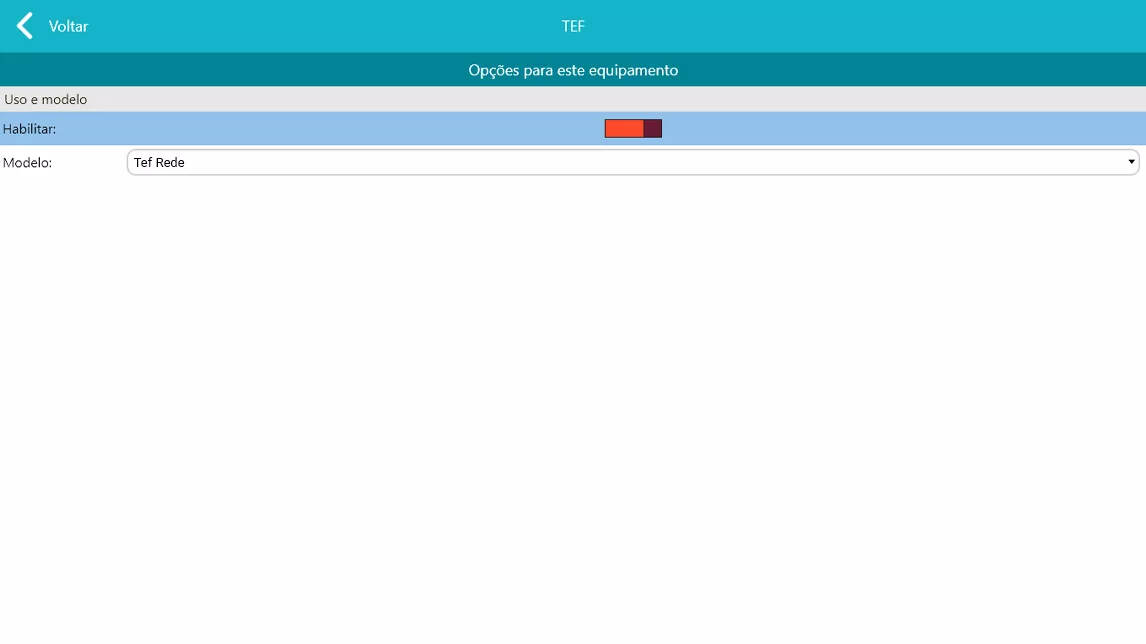
Task: Go back using the Voltar label
Action: pos(68,26)
